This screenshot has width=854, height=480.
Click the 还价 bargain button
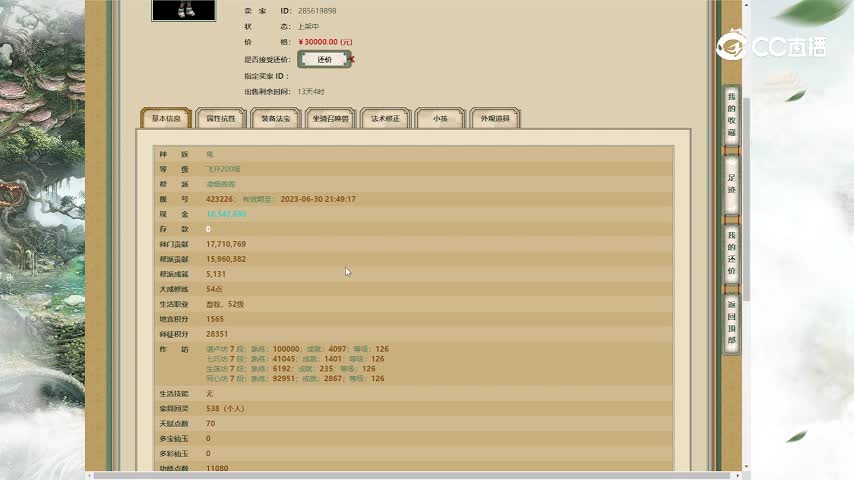click(x=324, y=59)
